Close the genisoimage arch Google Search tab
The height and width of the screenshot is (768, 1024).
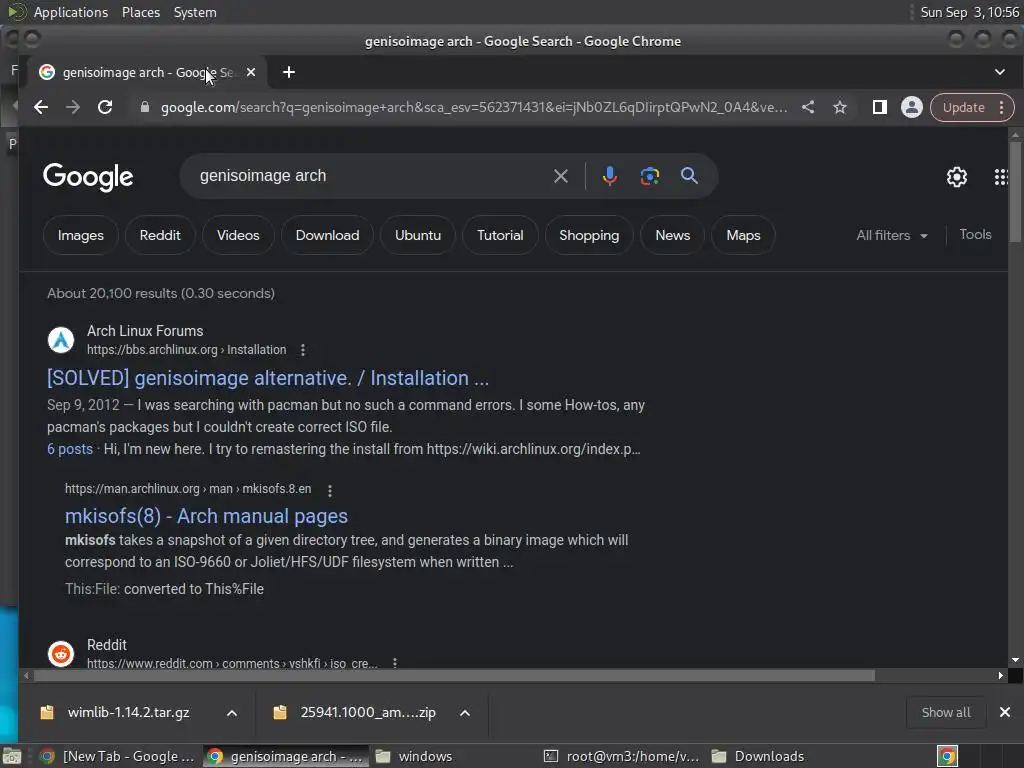[251, 72]
